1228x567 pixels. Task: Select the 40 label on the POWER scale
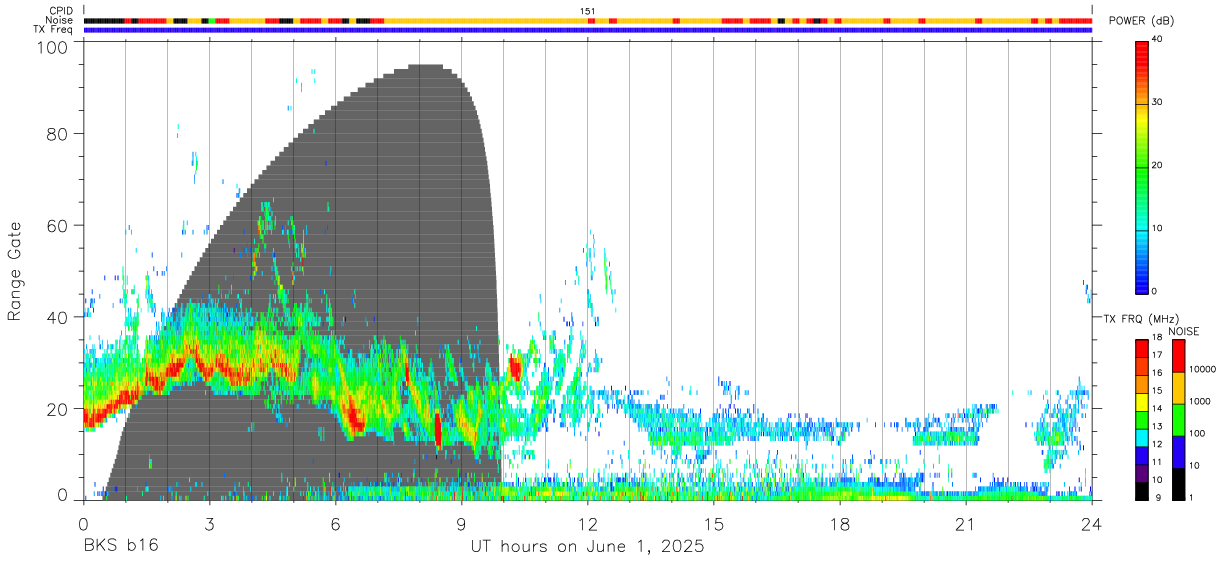coord(1158,40)
